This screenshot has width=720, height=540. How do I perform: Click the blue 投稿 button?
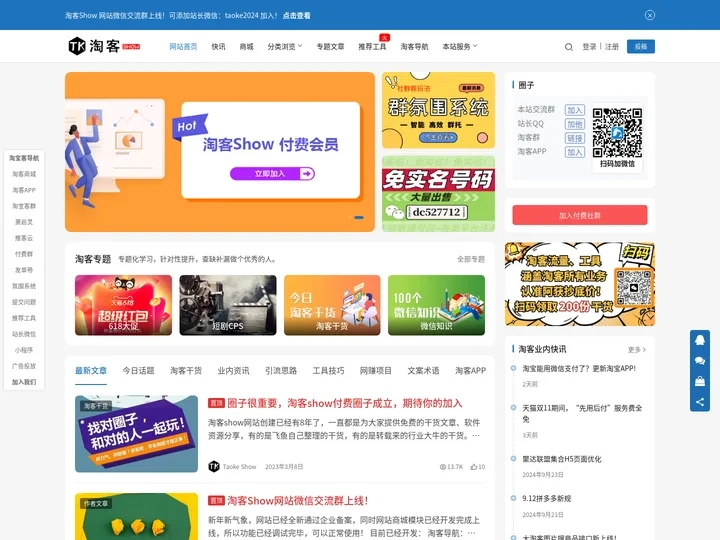point(641,46)
